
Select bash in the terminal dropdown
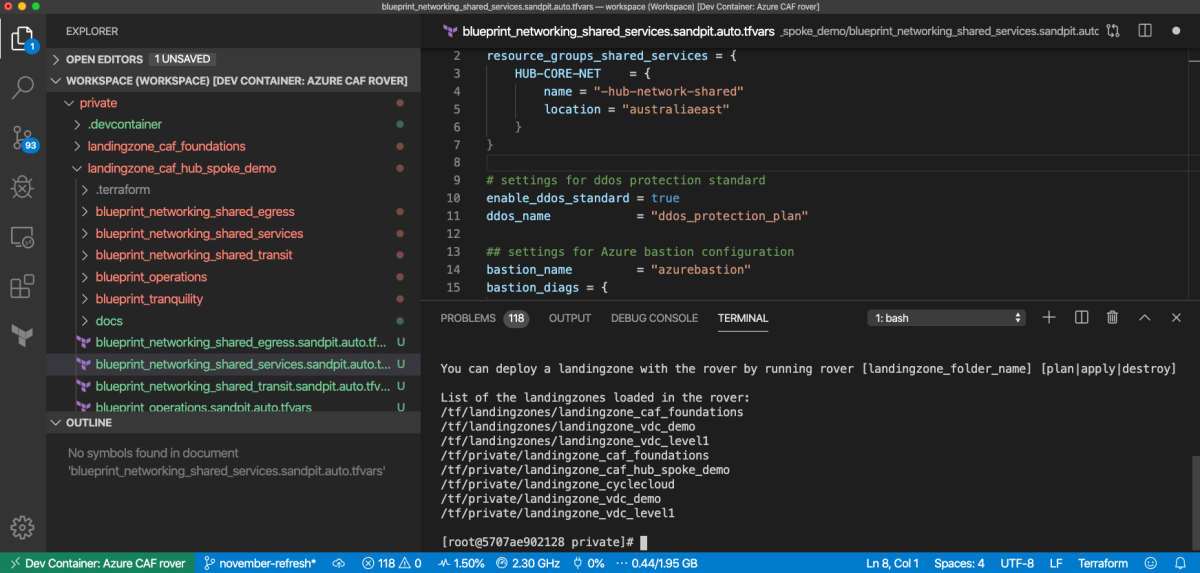click(x=947, y=318)
